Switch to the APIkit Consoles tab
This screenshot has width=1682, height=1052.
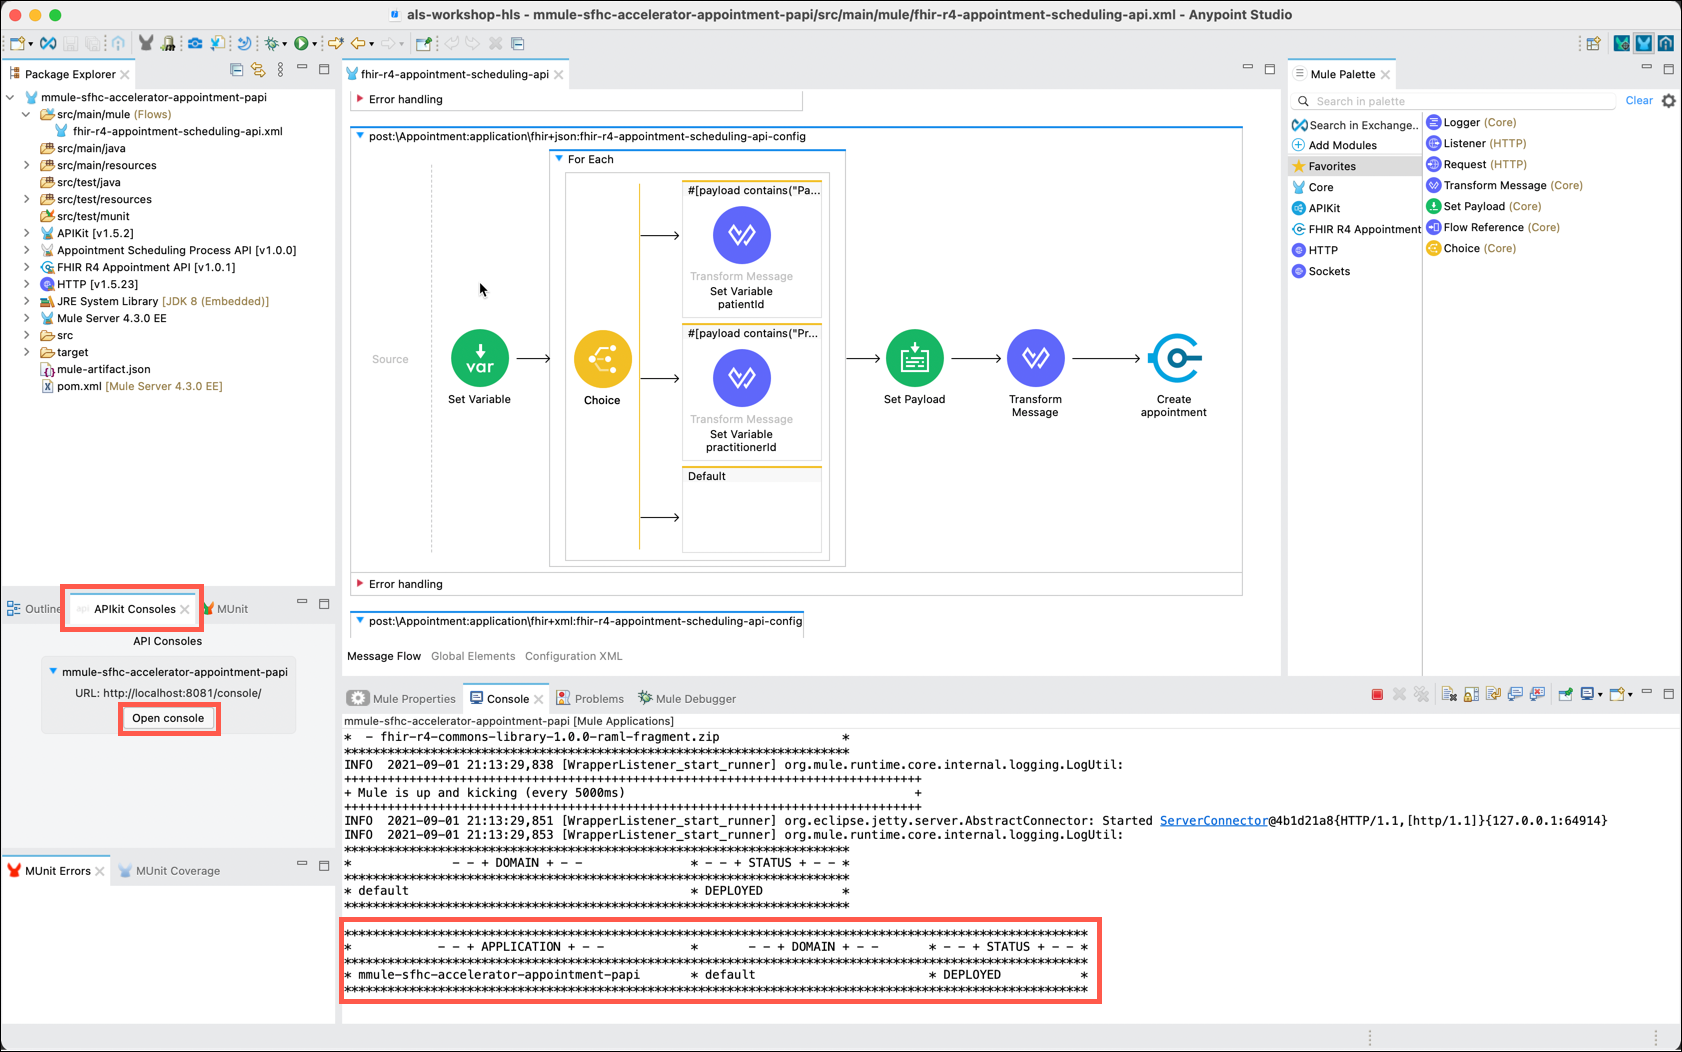(x=134, y=609)
